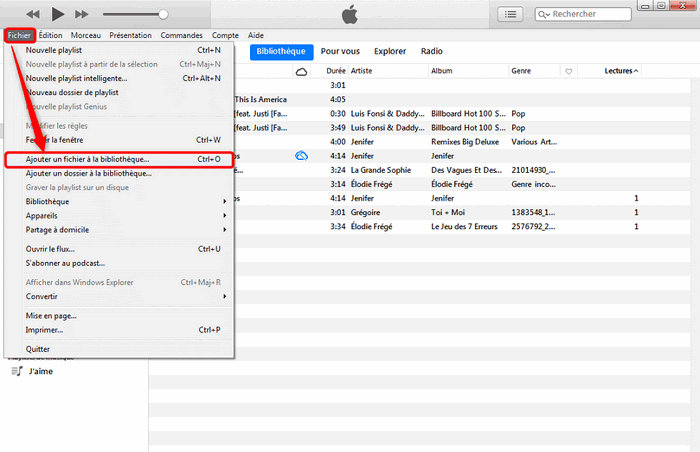The height and width of the screenshot is (452, 700).
Task: Open the Morceau menu
Action: 86,35
